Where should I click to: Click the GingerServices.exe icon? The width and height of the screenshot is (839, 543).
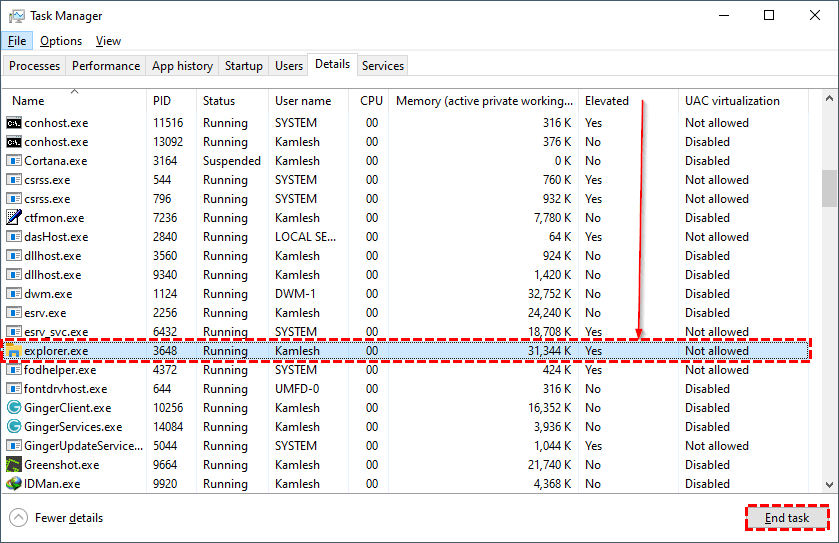pyautogui.click(x=14, y=427)
